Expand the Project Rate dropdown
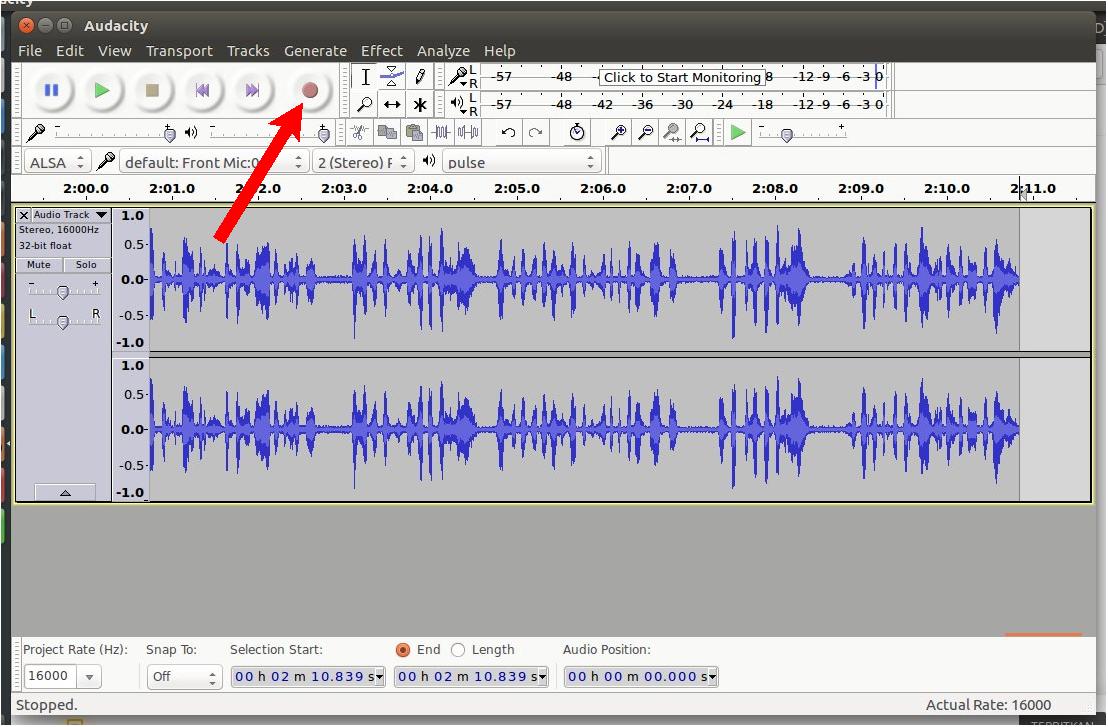 tap(89, 677)
